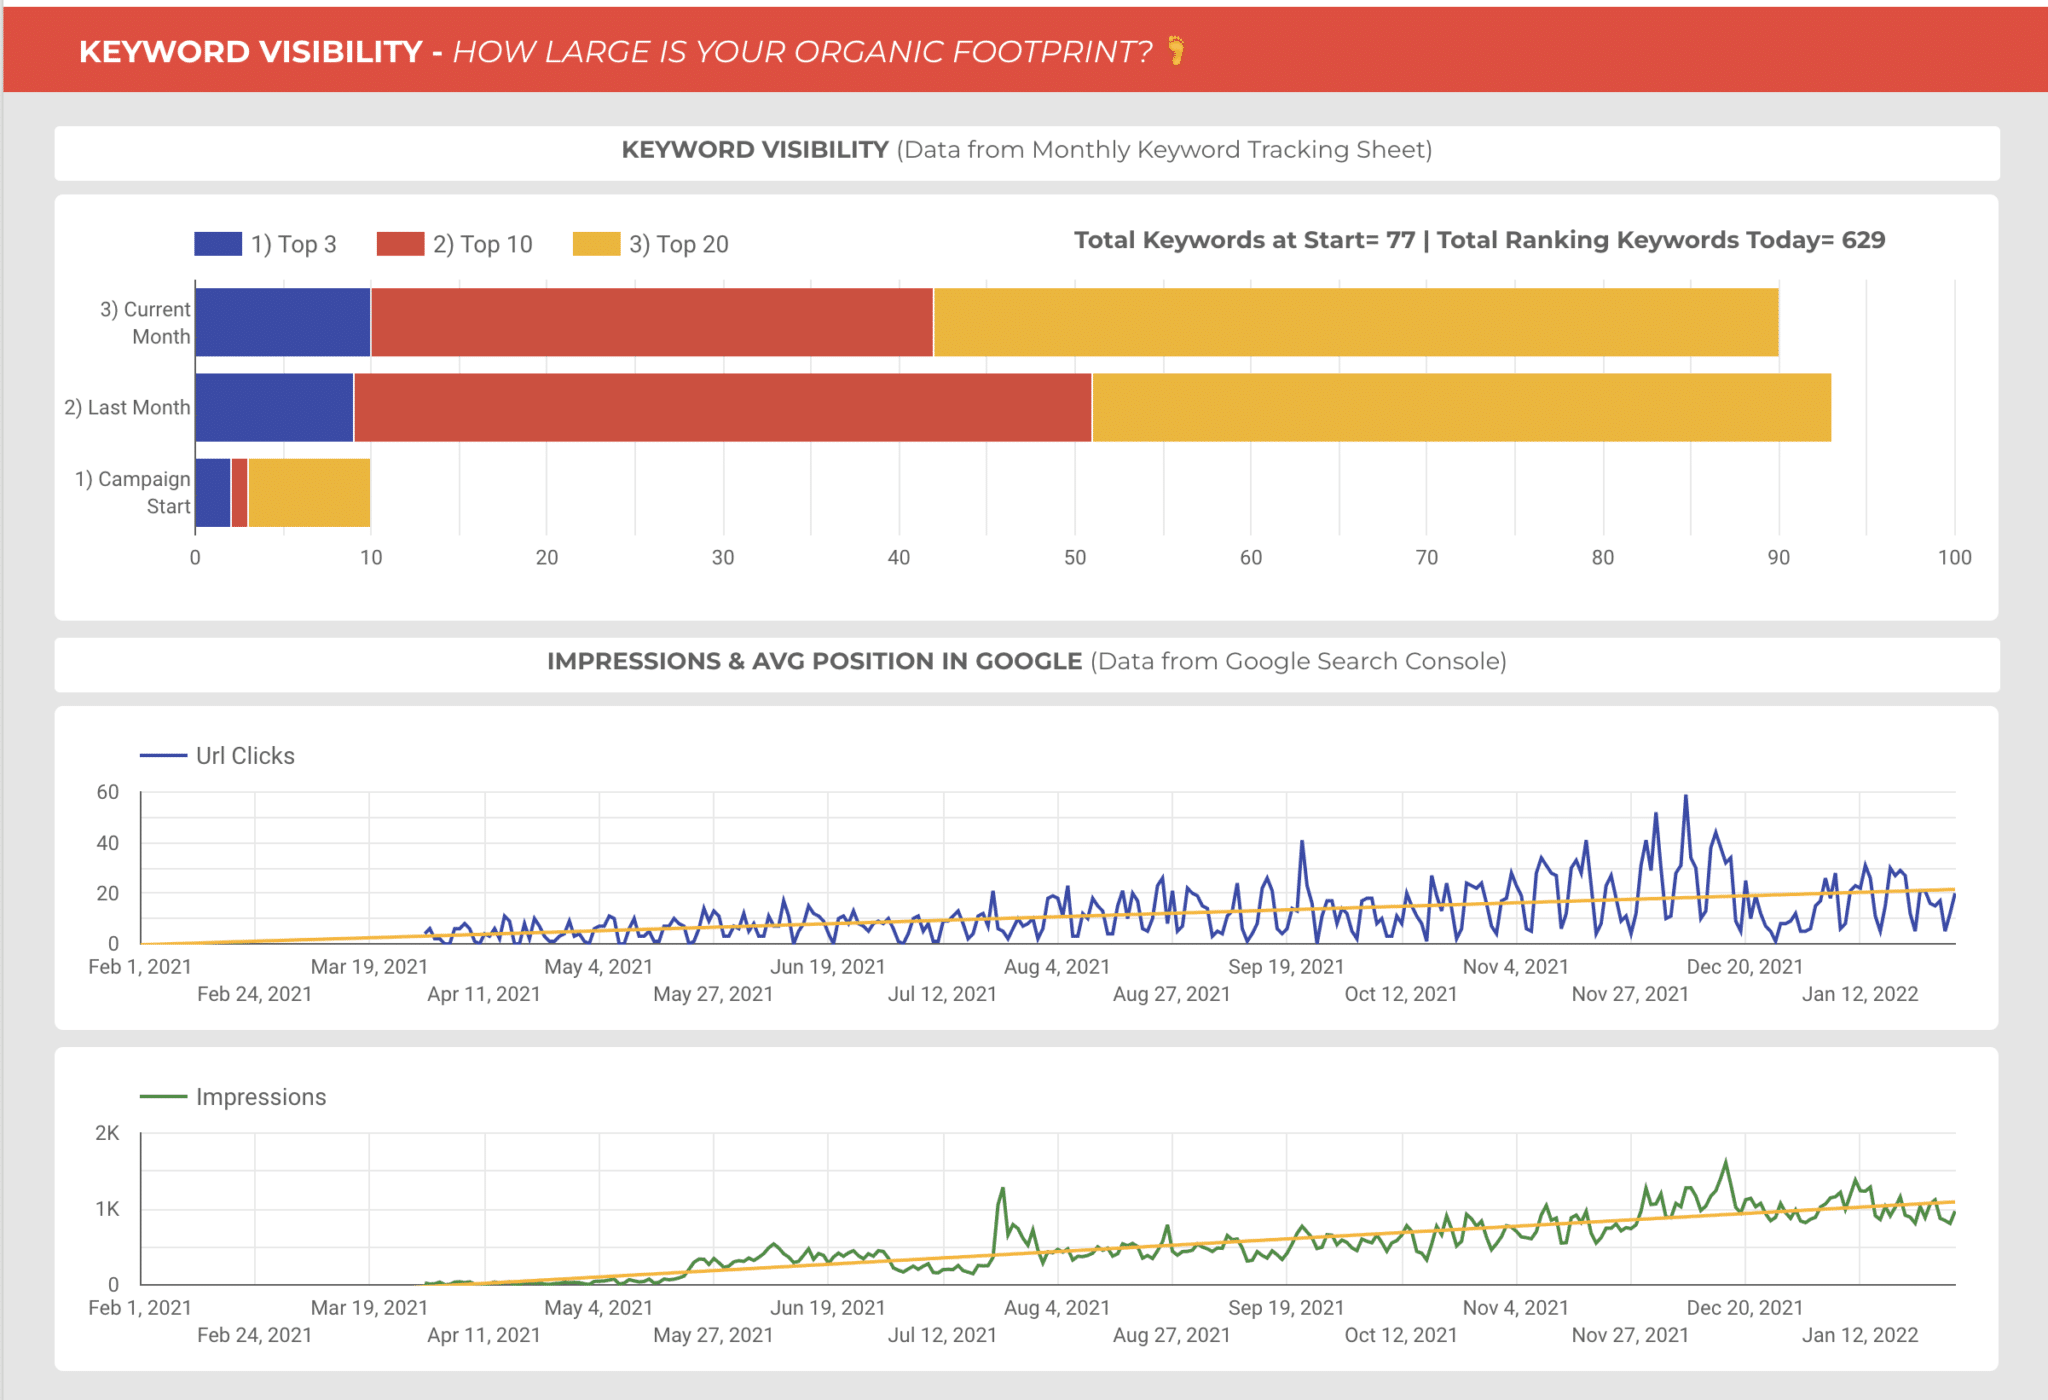2048x1400 pixels.
Task: Click 'Aug 4, 2021' on the Impressions axis
Action: [1057, 1308]
